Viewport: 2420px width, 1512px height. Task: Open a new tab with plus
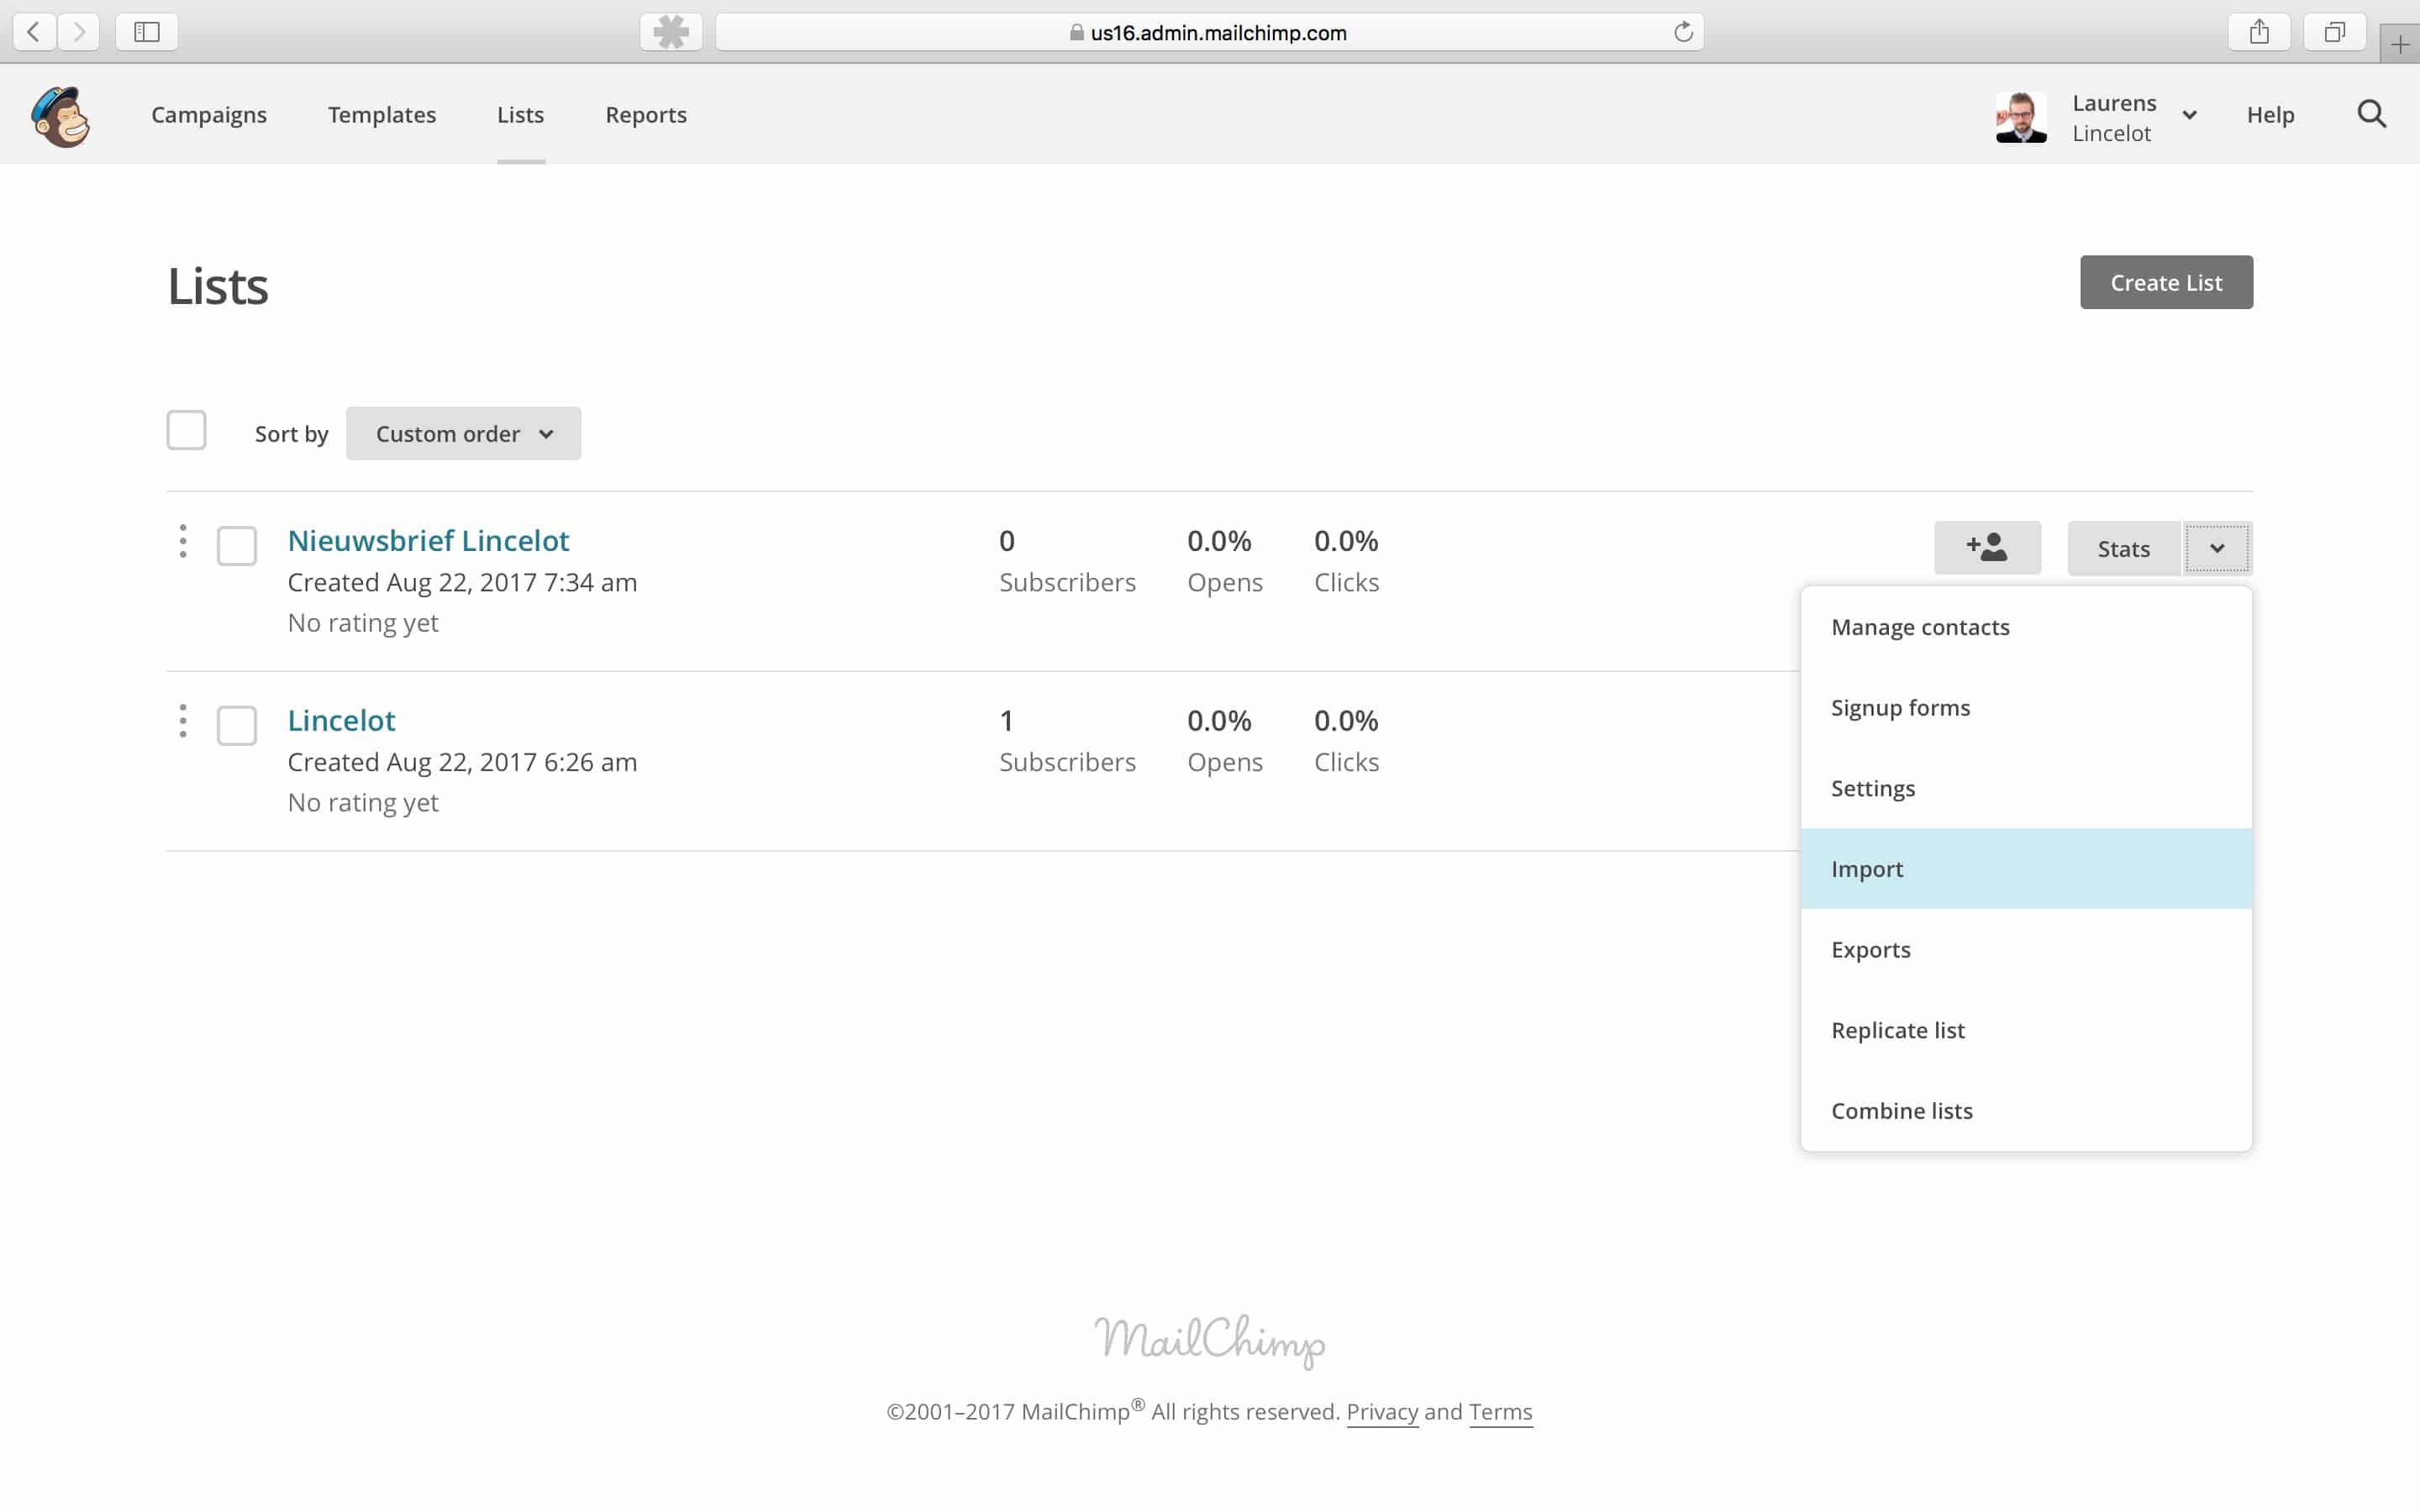(x=2400, y=44)
